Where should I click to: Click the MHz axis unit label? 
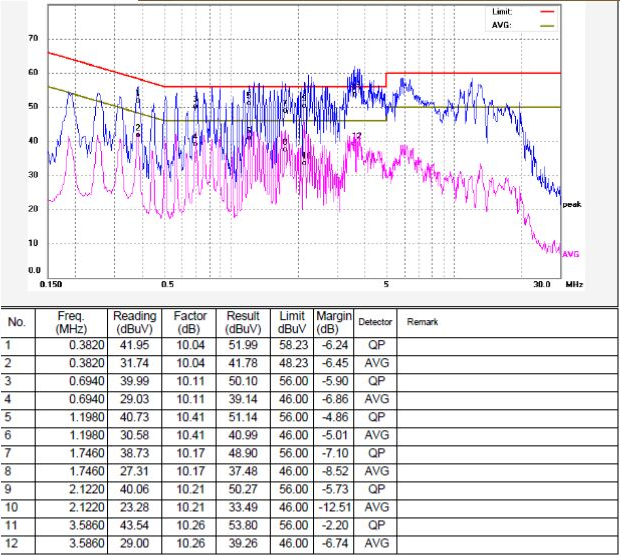[x=574, y=284]
